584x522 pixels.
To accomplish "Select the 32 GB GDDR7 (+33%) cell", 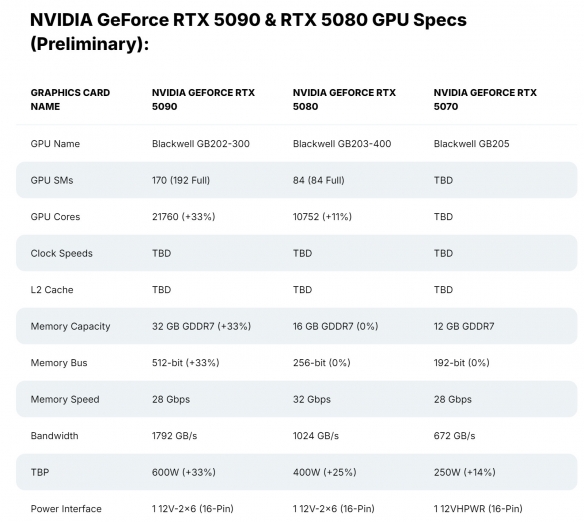I will point(201,326).
